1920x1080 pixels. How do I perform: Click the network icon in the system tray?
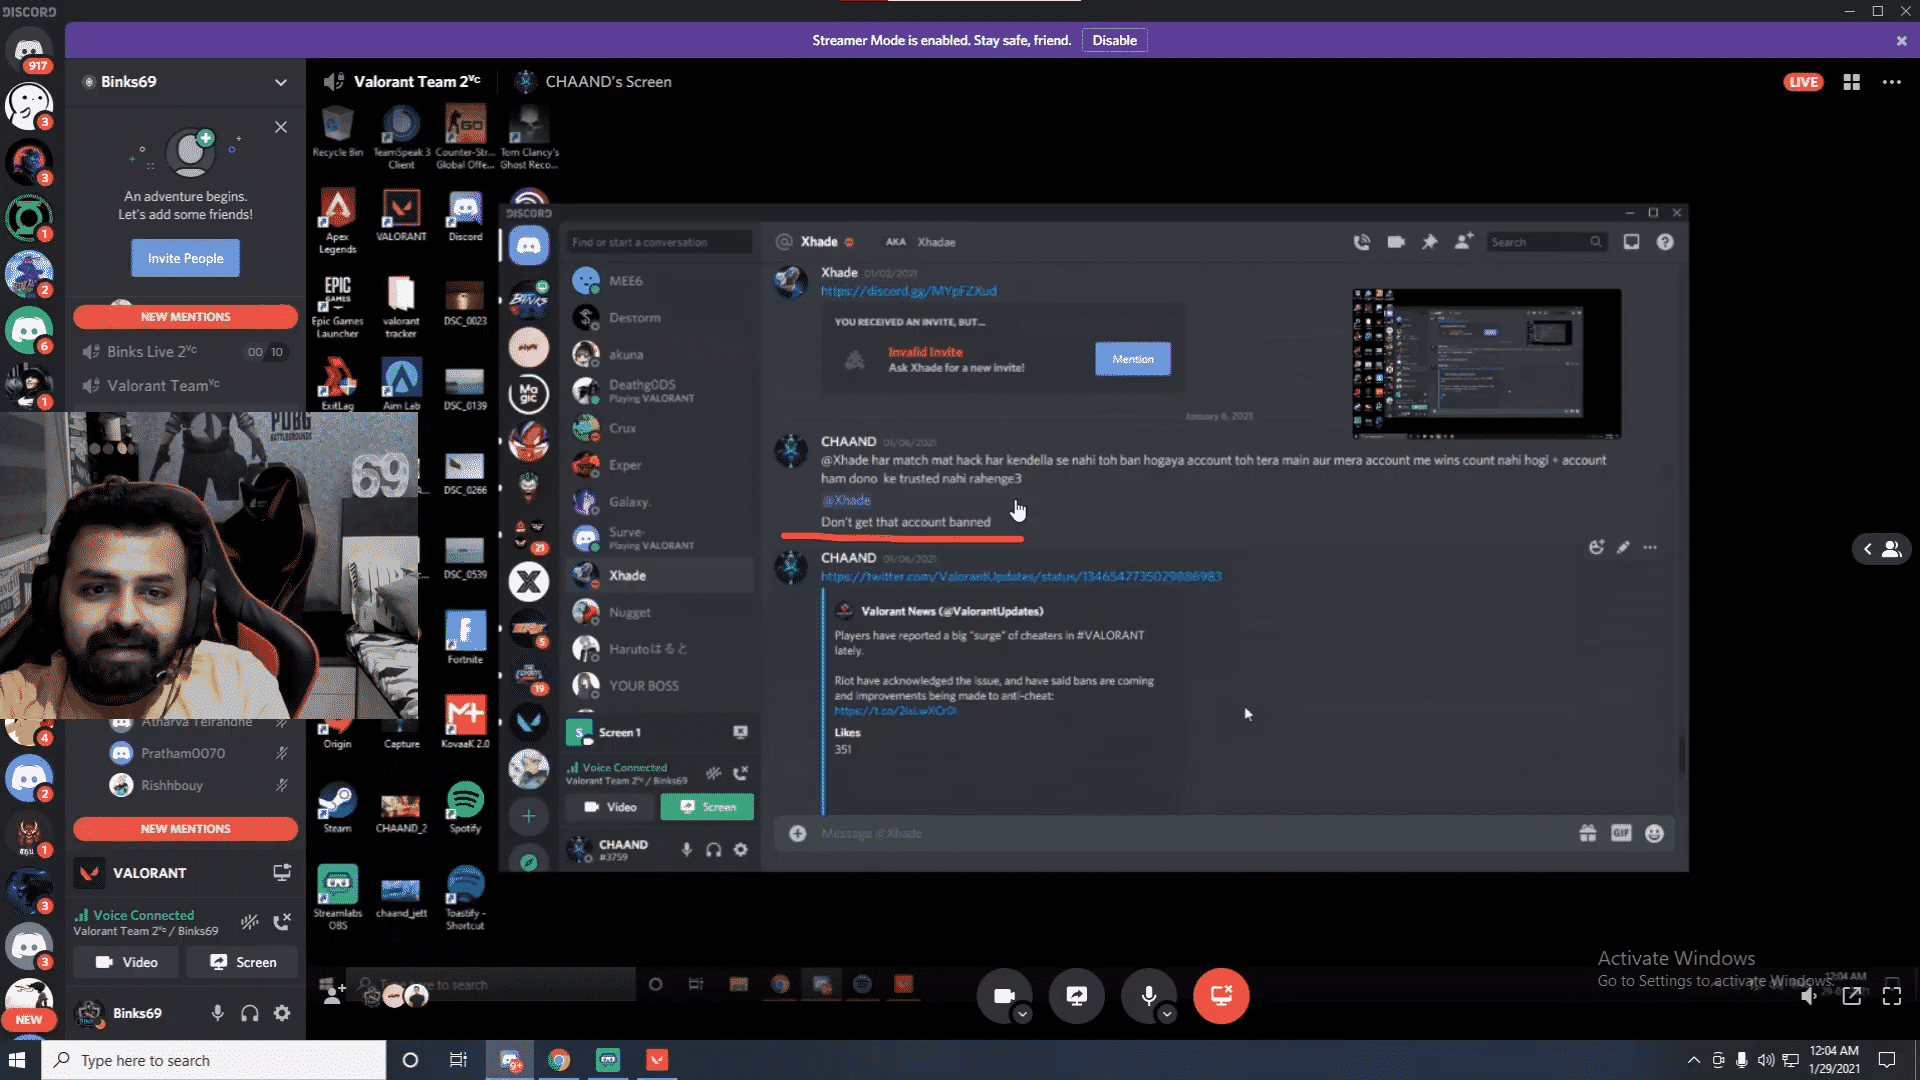click(x=1790, y=1060)
